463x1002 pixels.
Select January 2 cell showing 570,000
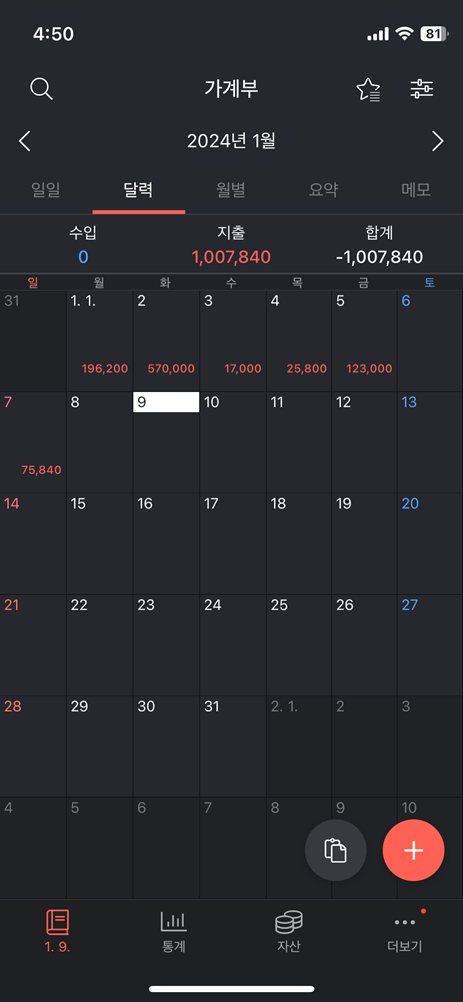tap(166, 341)
